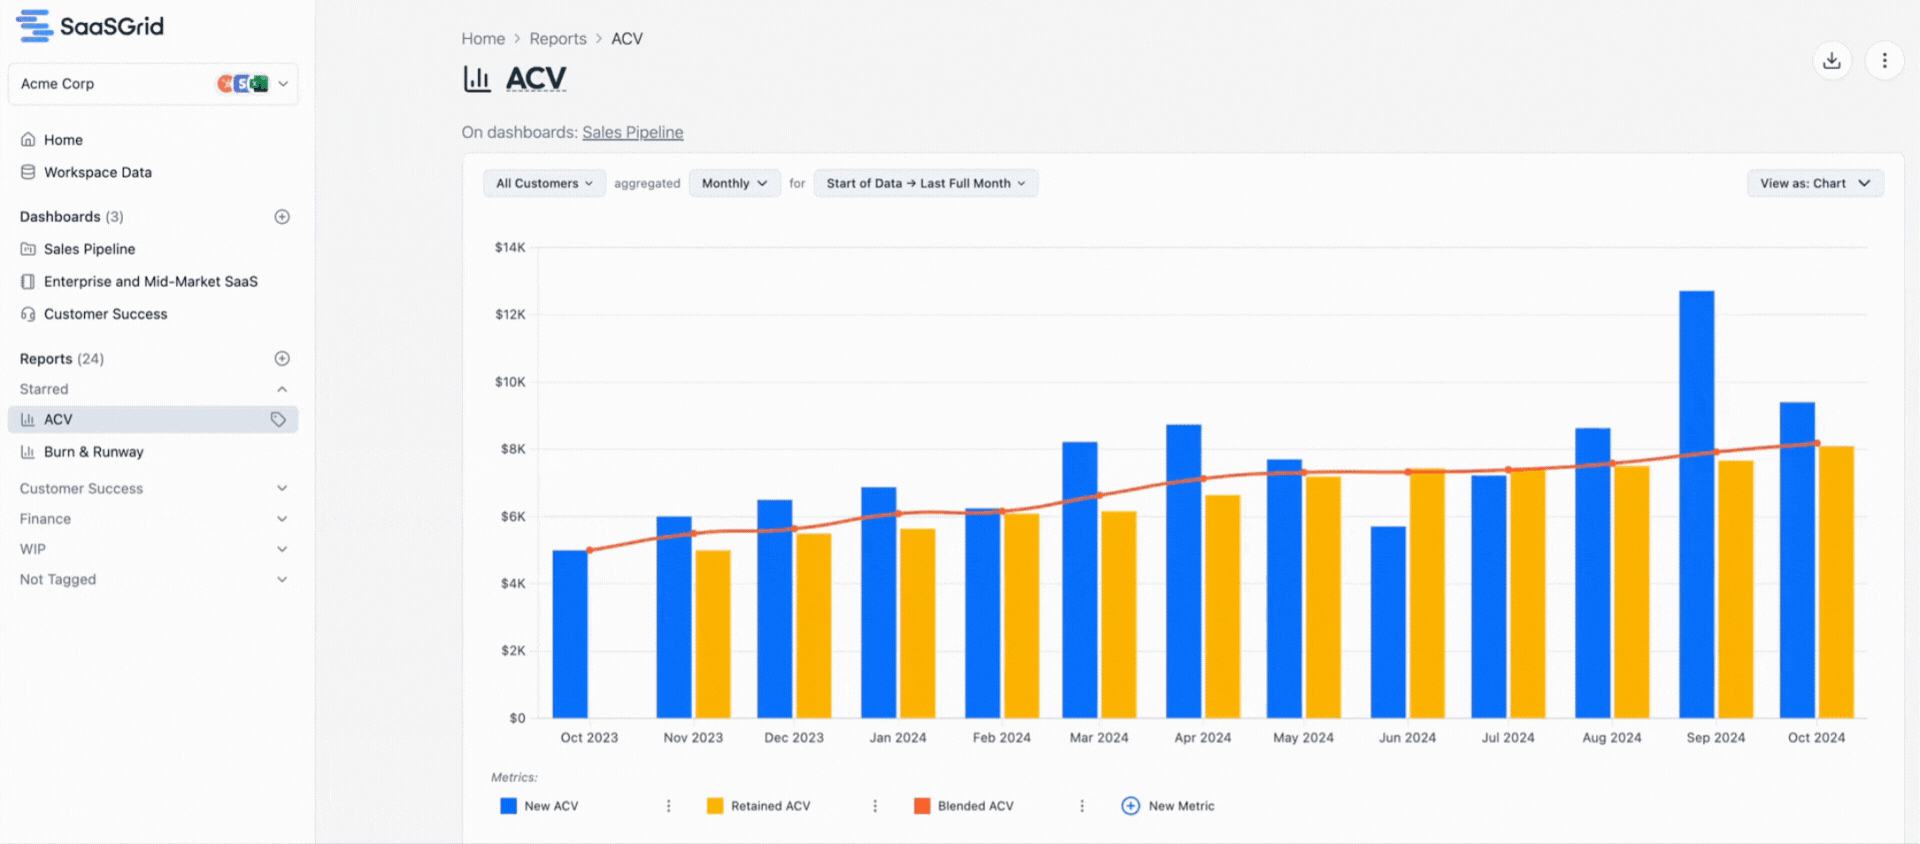Click the download report icon
The height and width of the screenshot is (844, 1920).
1831,61
